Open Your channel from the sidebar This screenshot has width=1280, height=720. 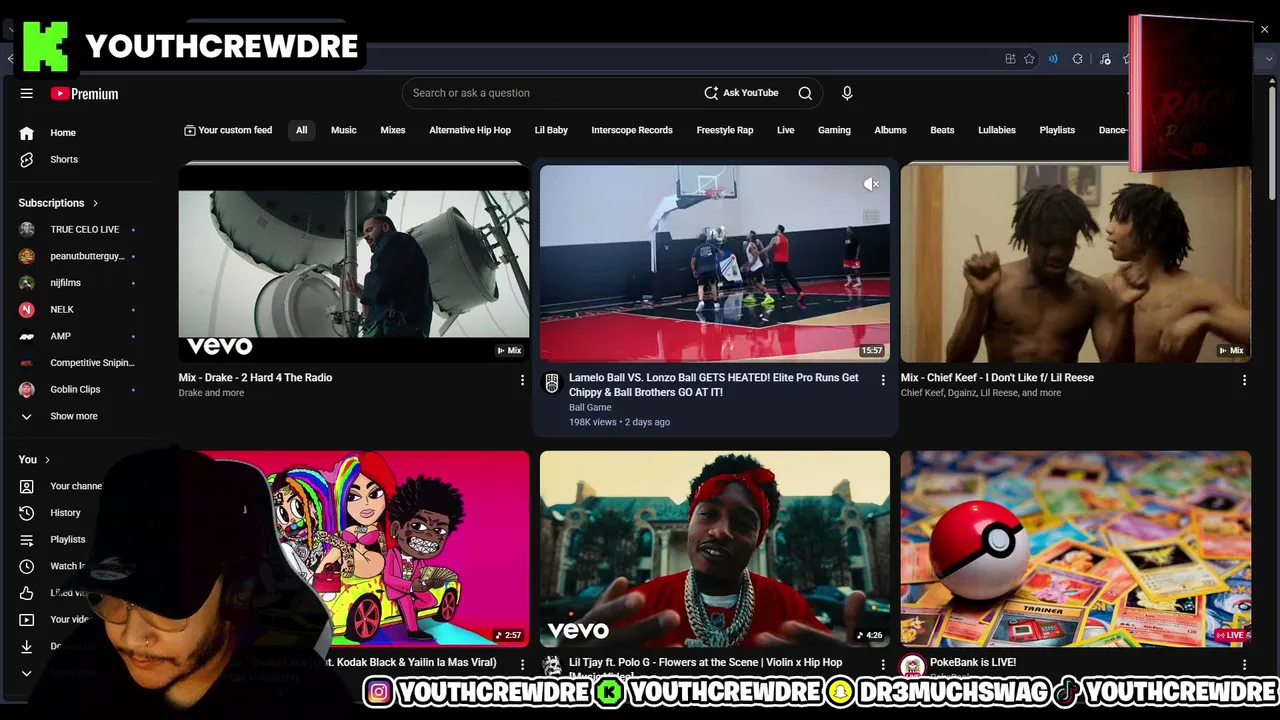[77, 486]
